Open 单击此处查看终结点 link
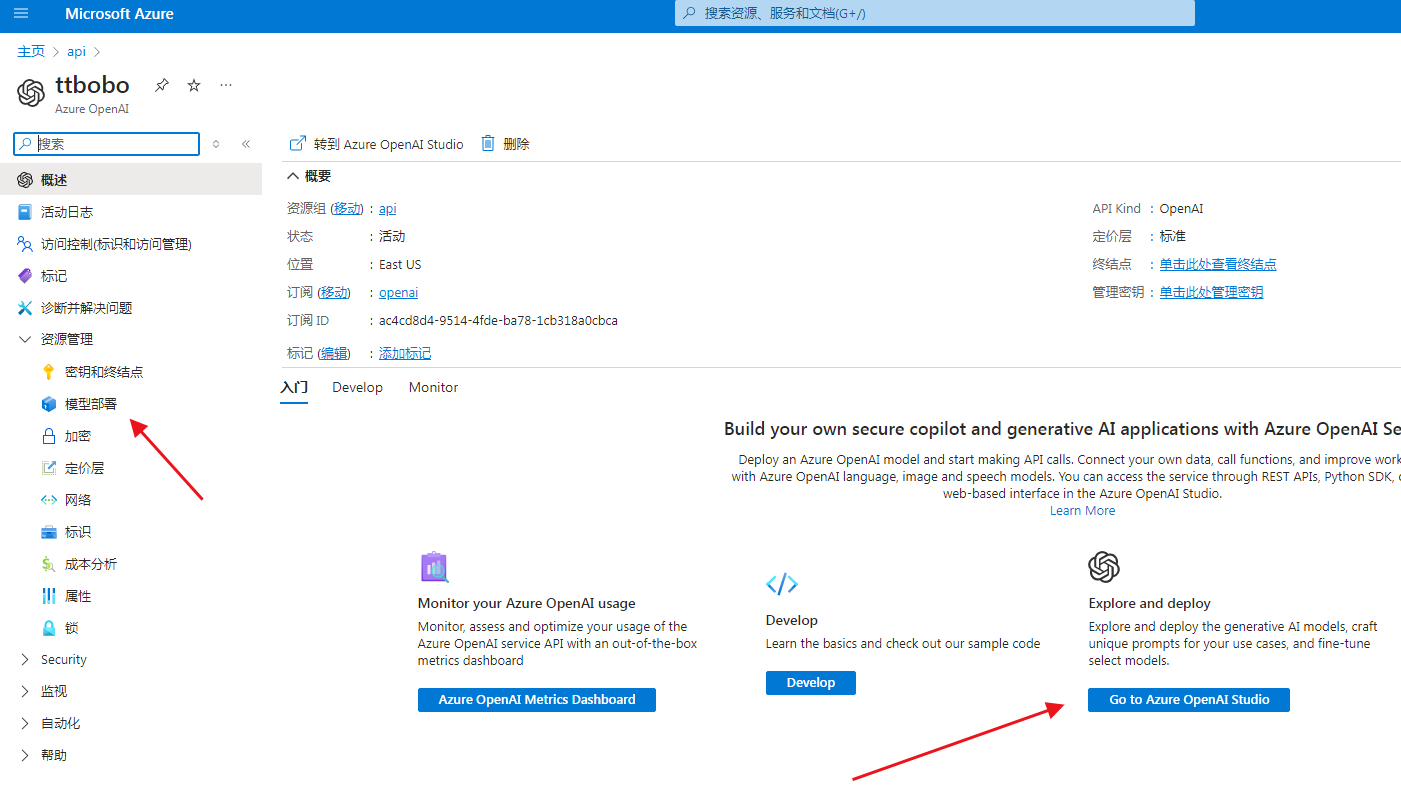The image size is (1401, 794). (x=1218, y=265)
